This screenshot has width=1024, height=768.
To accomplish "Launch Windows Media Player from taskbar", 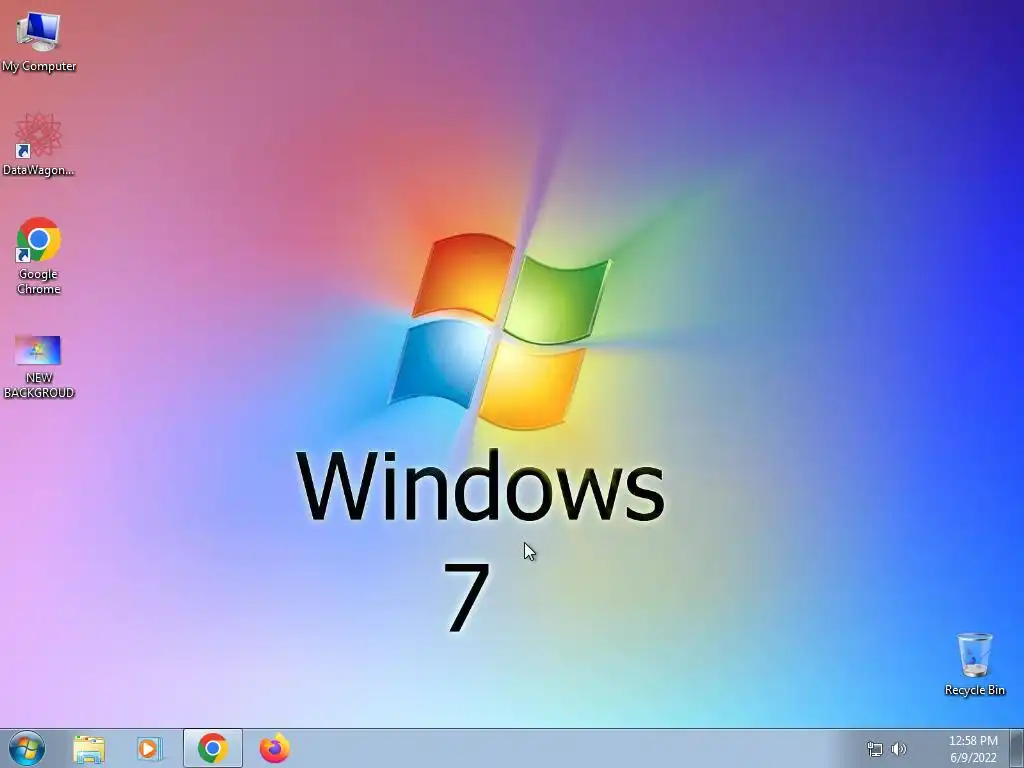I will click(149, 748).
